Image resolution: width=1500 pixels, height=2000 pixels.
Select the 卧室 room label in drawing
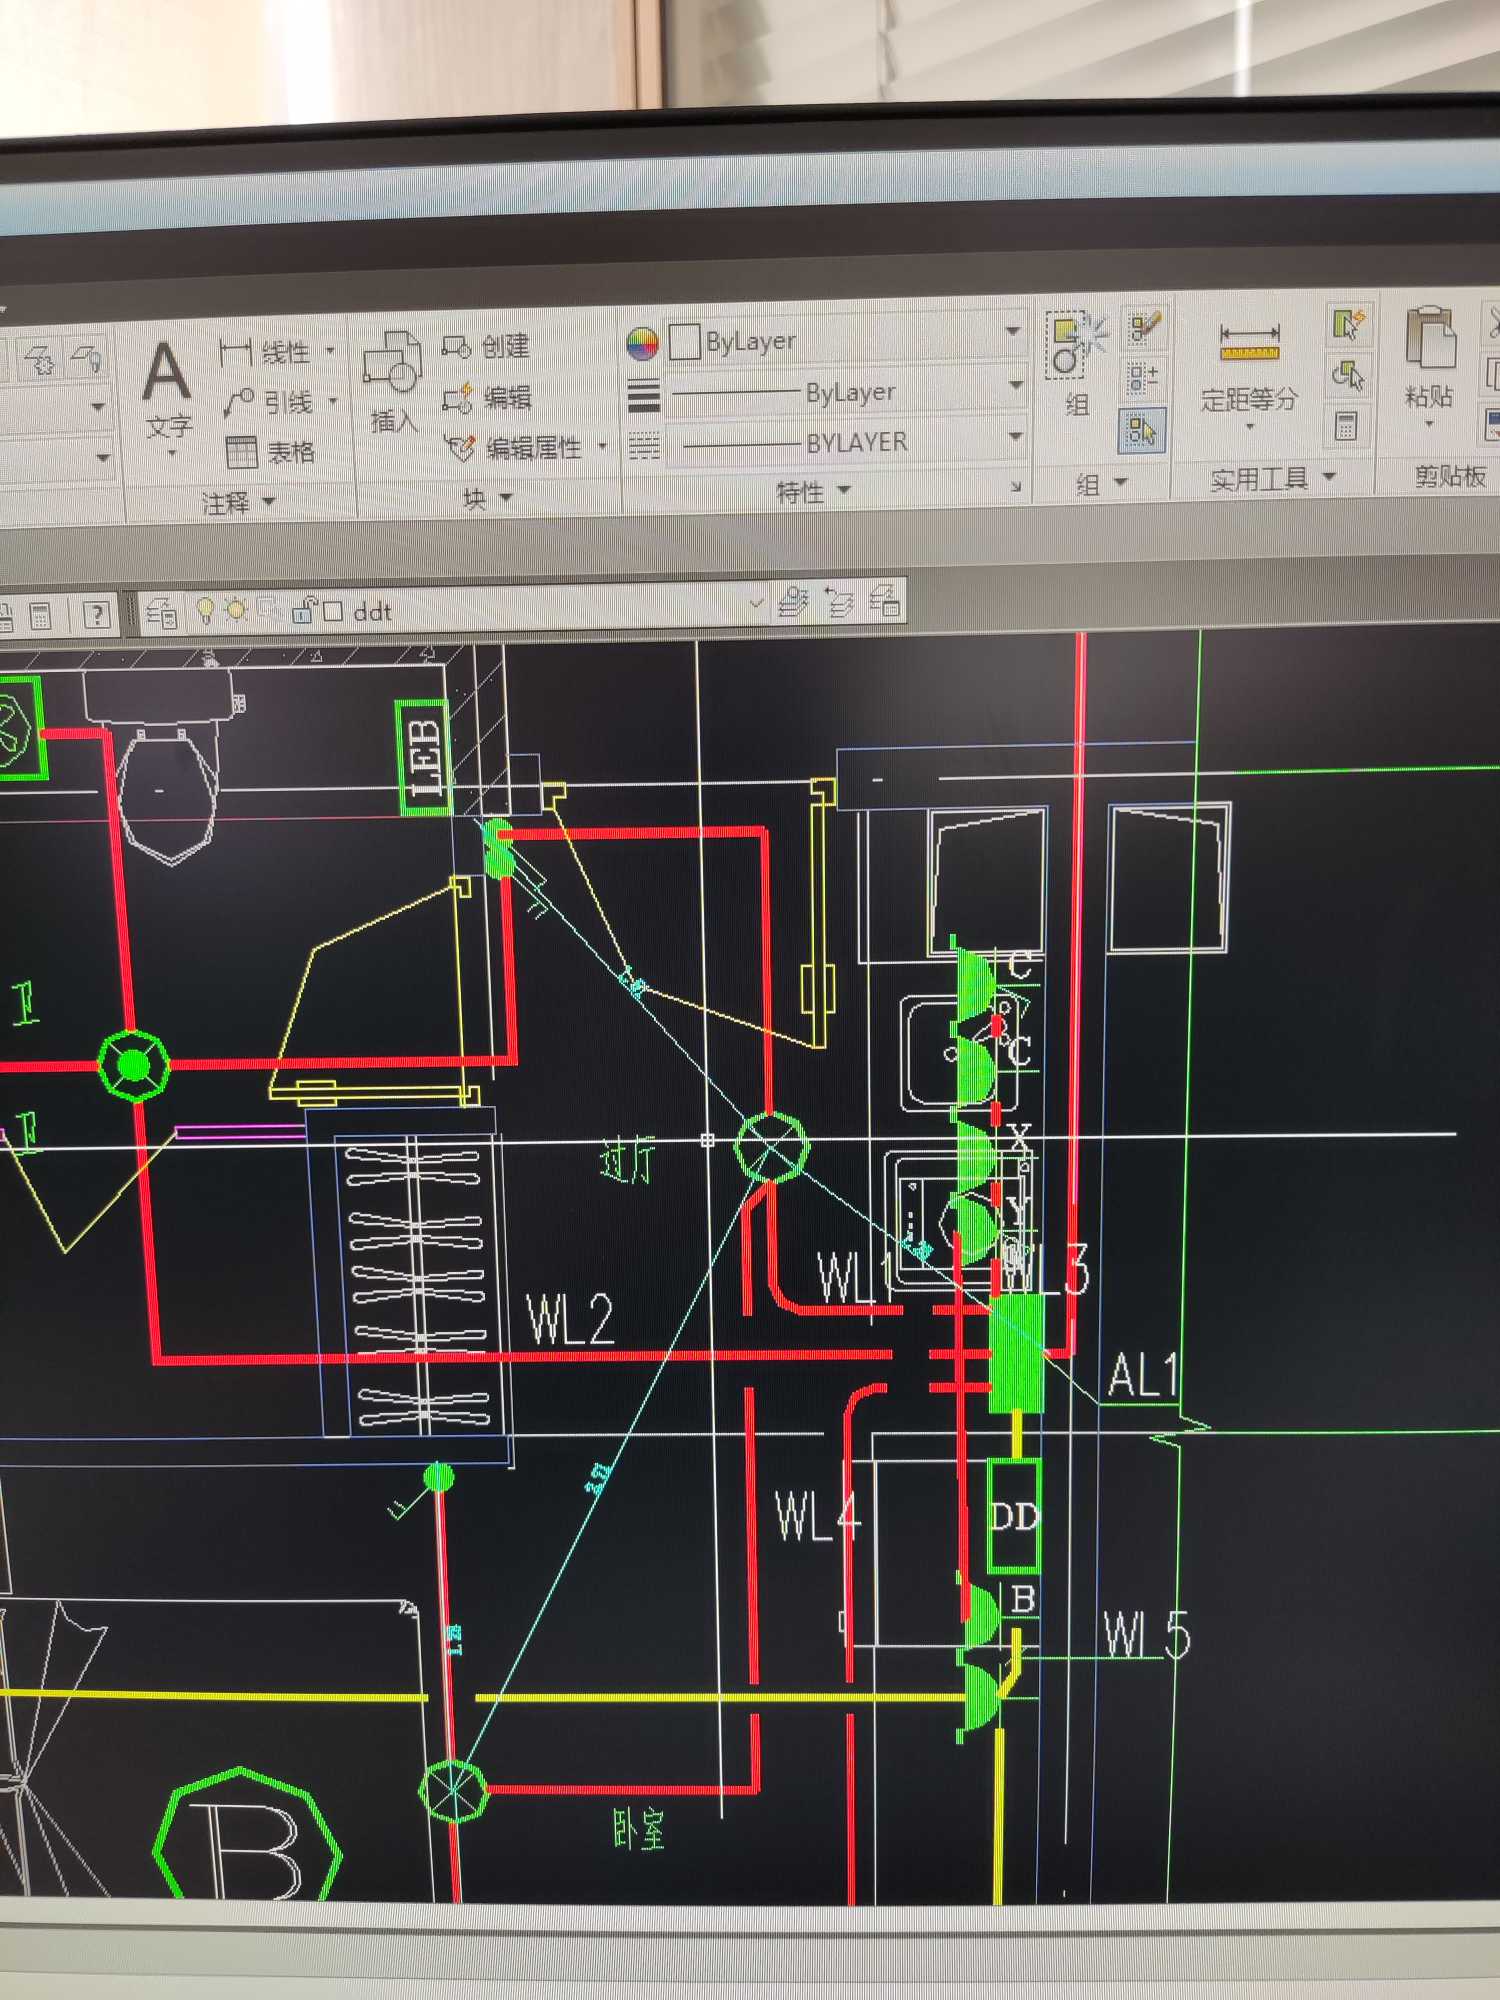point(639,1828)
